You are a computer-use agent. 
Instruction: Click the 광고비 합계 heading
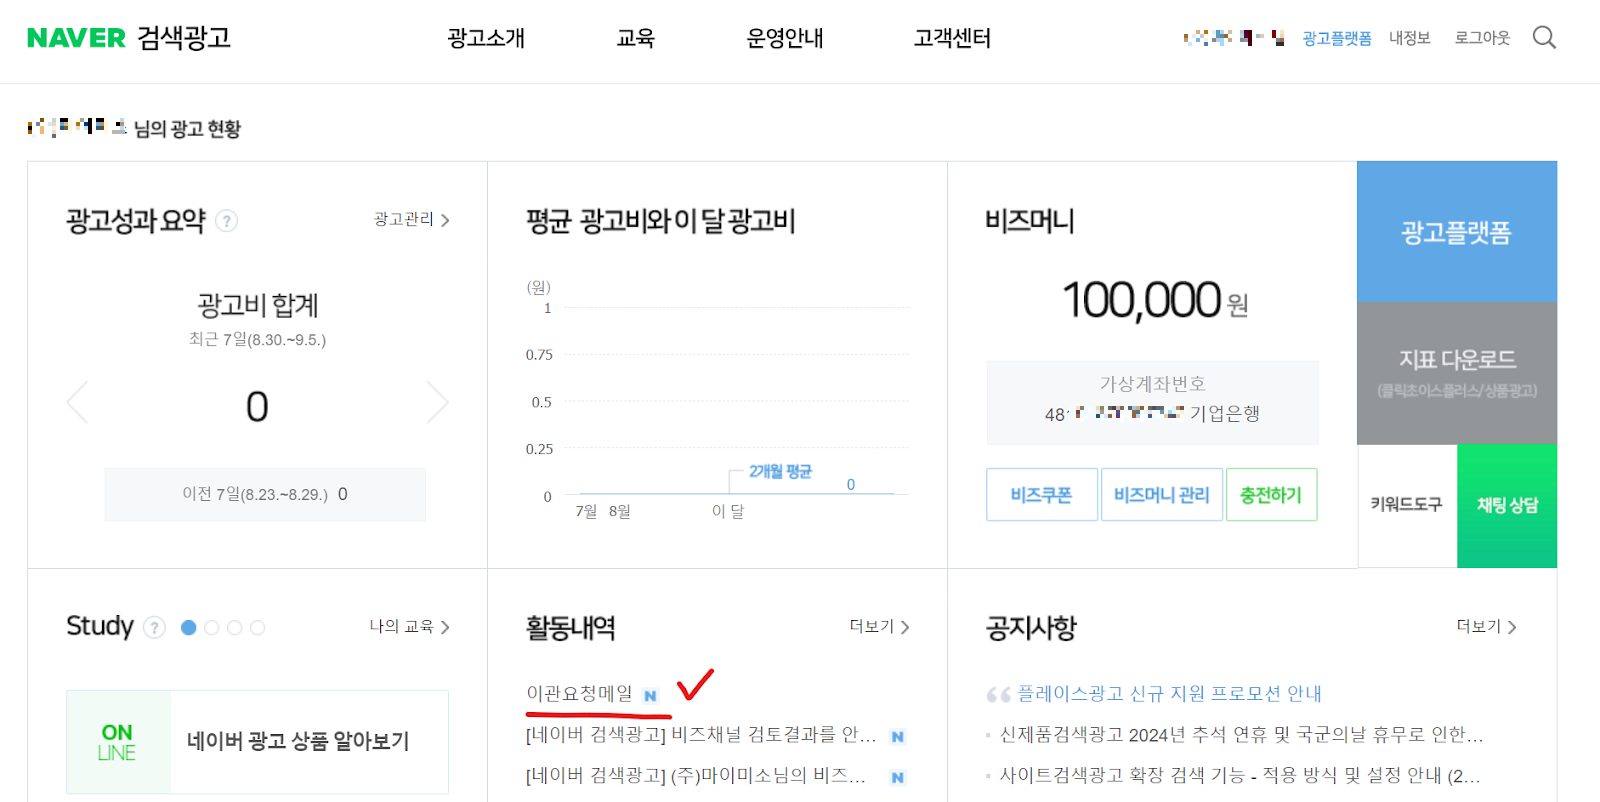pos(258,304)
